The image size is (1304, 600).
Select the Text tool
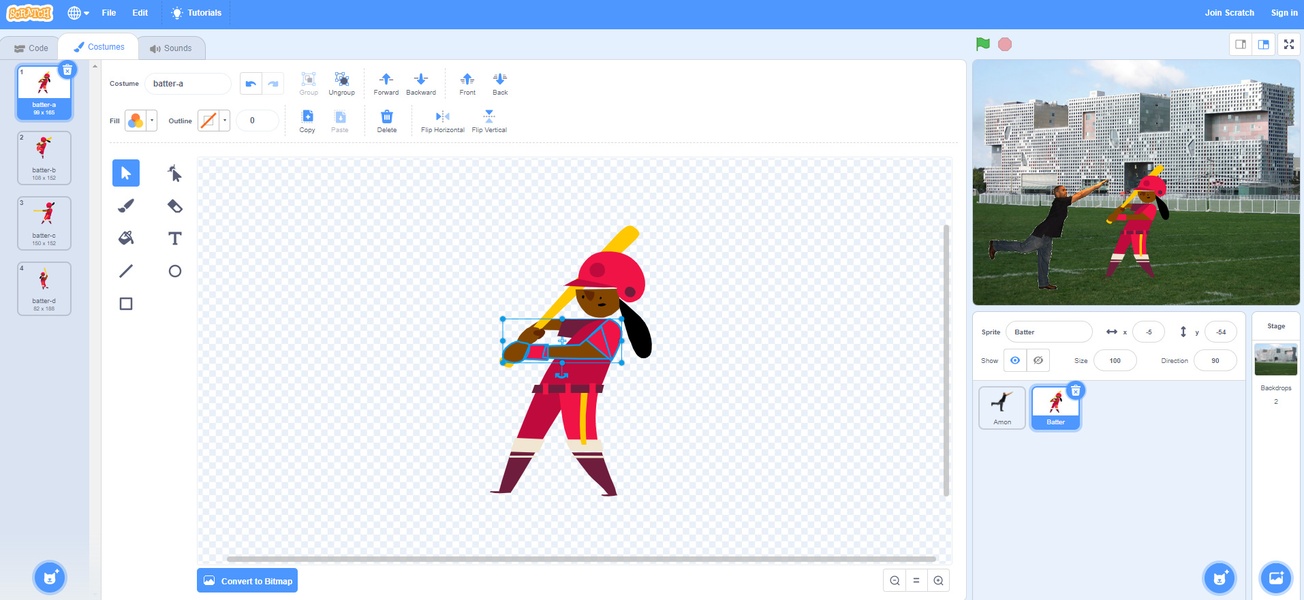(175, 238)
